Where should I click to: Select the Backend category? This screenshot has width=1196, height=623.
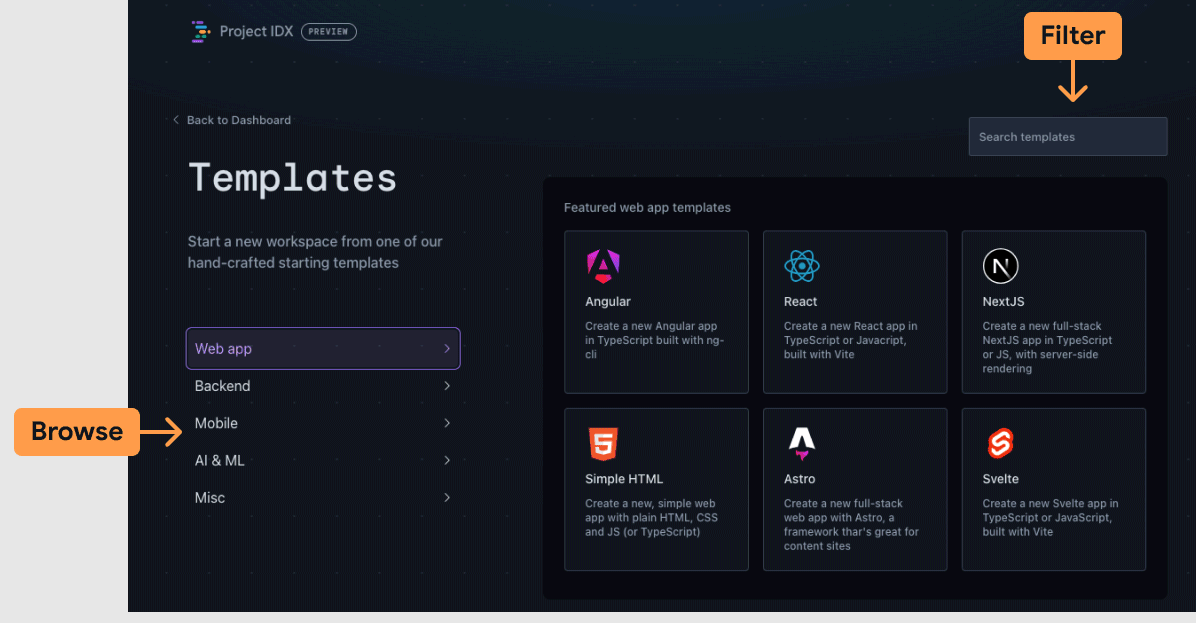click(323, 386)
